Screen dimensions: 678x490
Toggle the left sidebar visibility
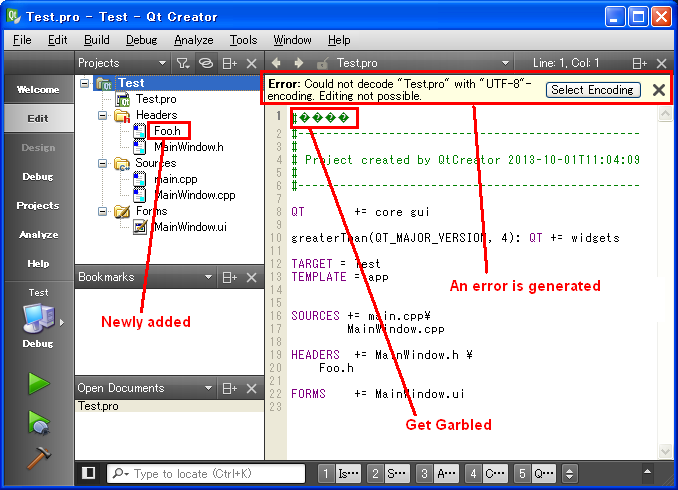(88, 473)
